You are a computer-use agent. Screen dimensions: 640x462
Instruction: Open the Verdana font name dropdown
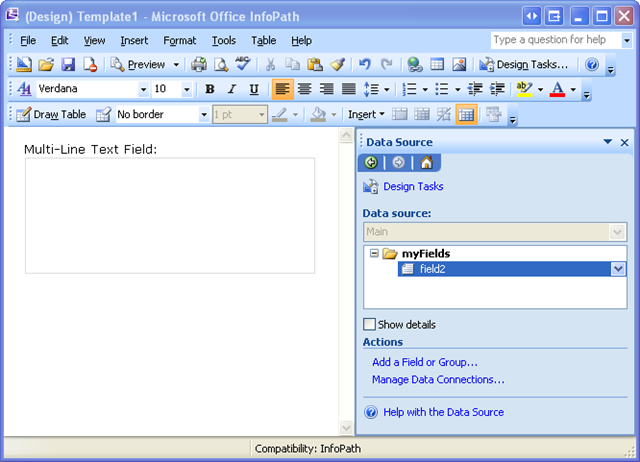coord(144,89)
